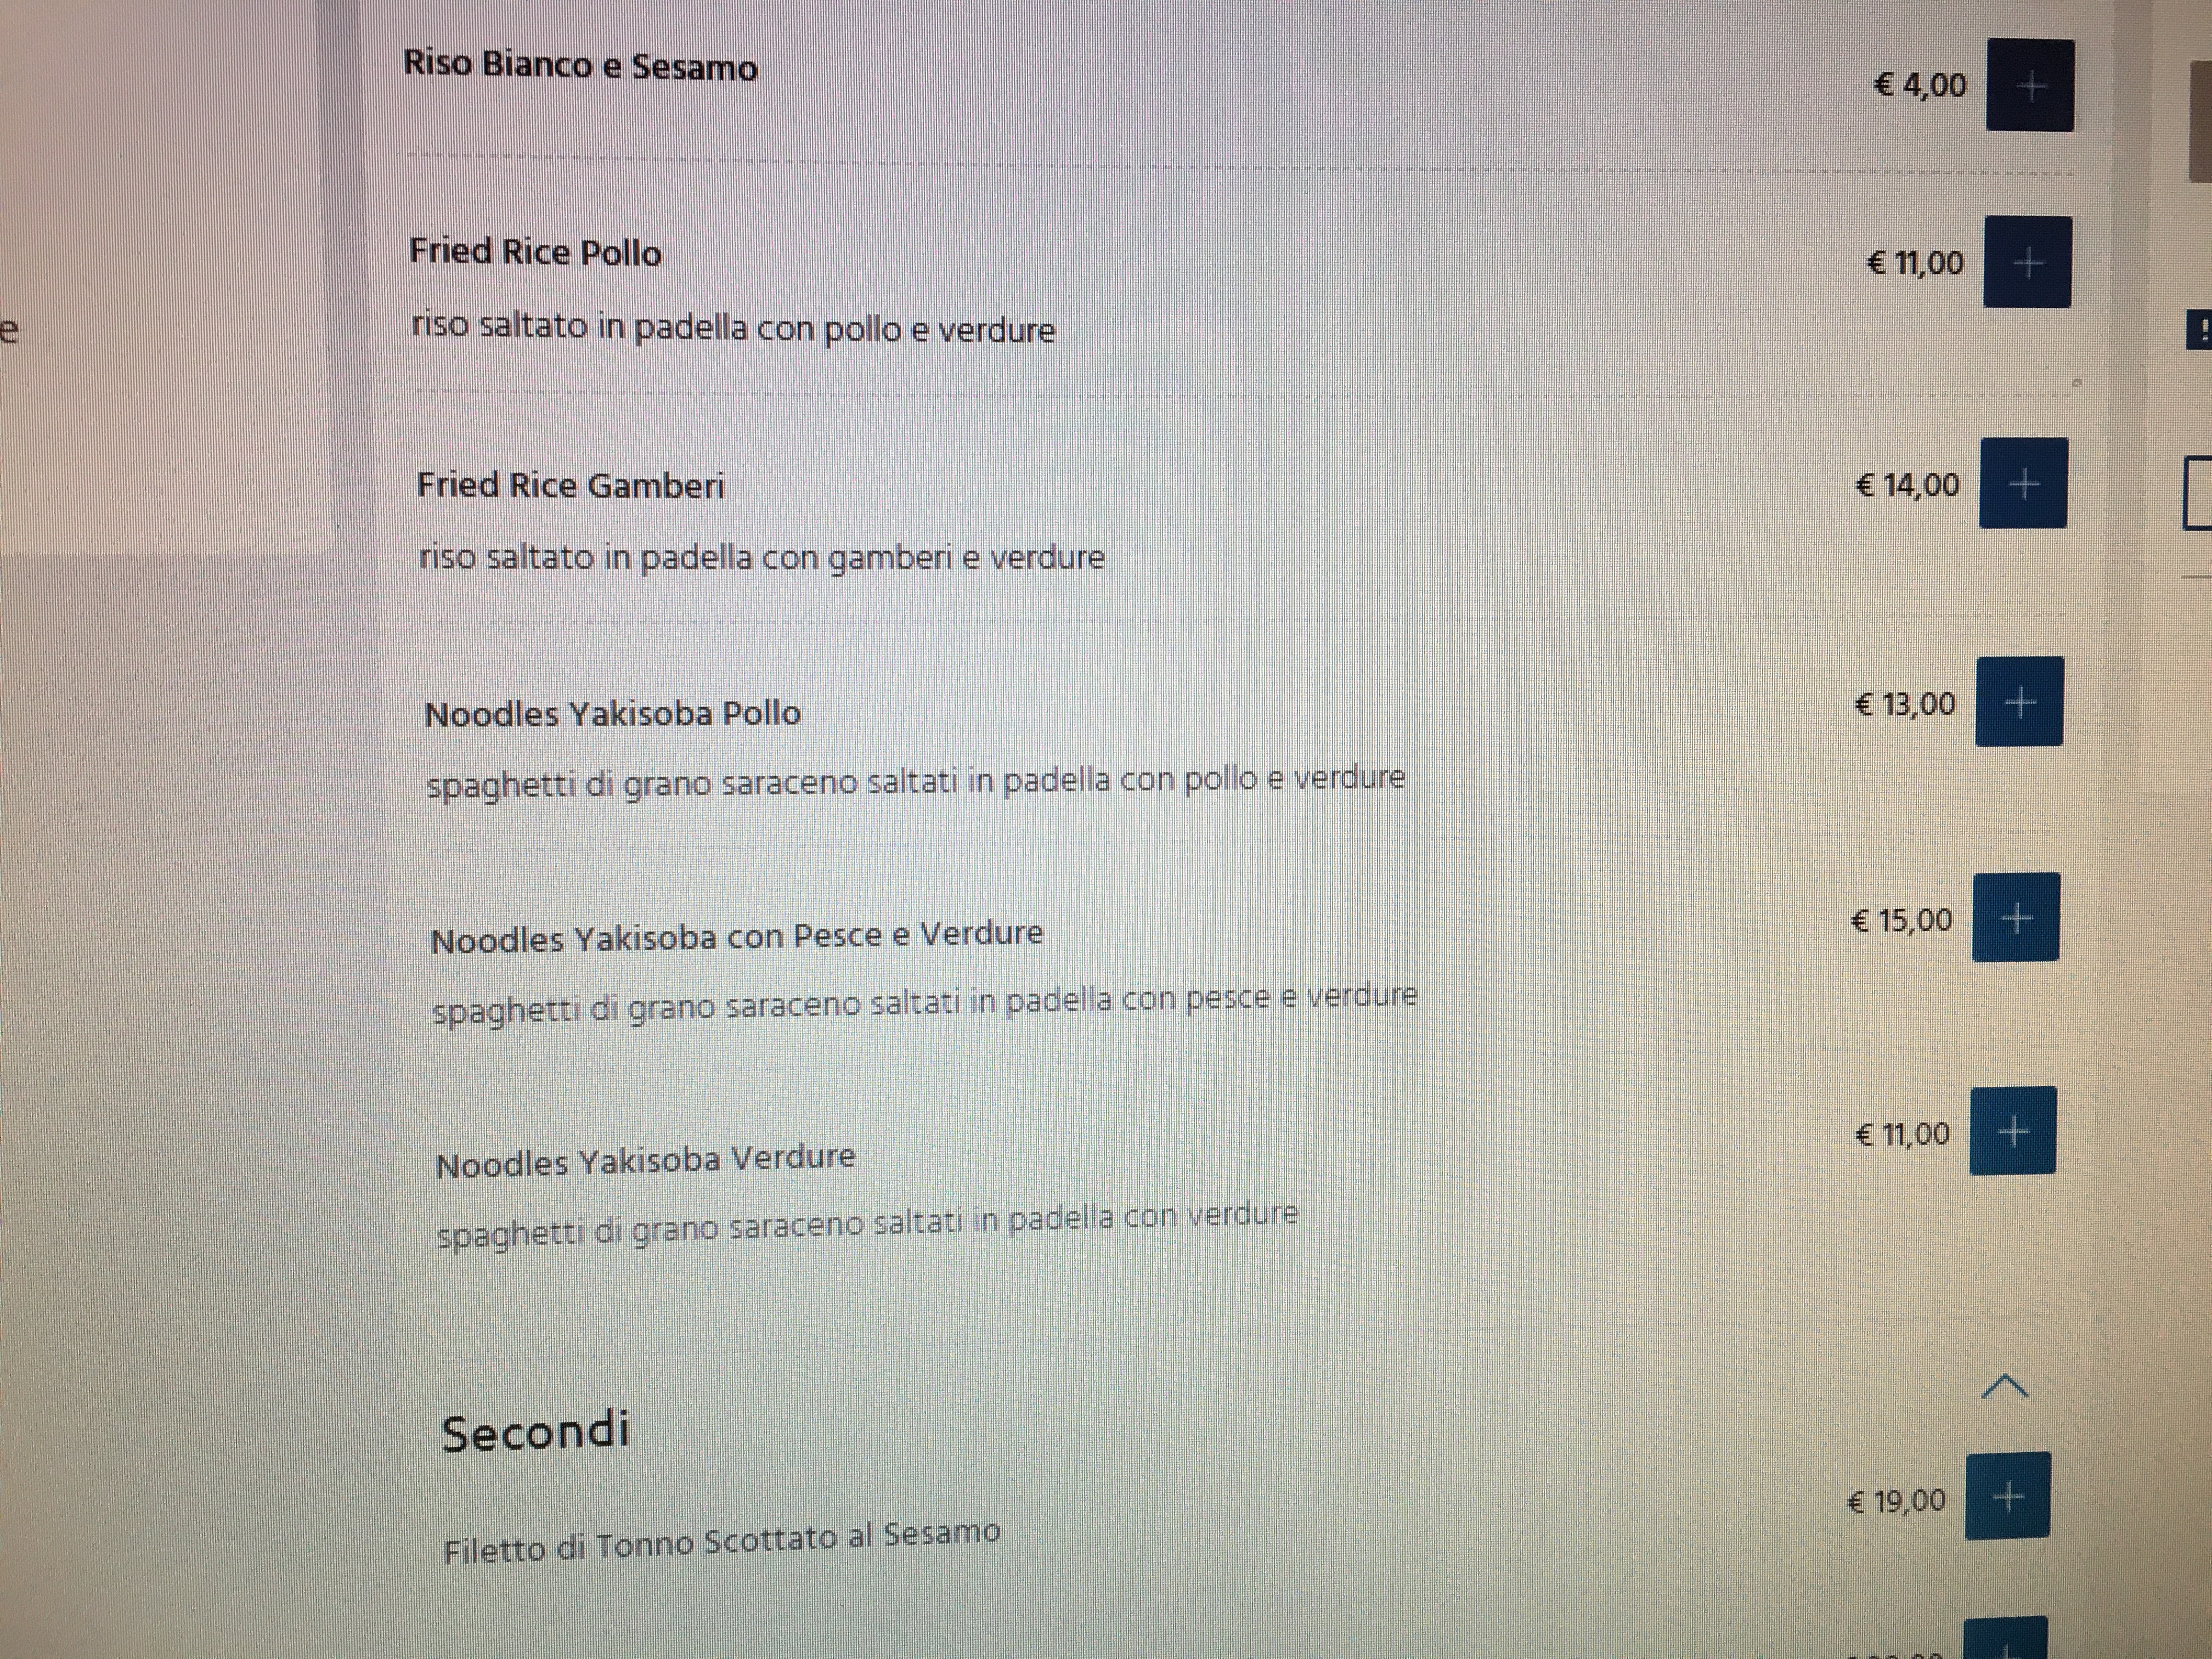Open the Riso Bianco e Sesamo item
Screen dimensions: 2212x1659
click(x=581, y=66)
